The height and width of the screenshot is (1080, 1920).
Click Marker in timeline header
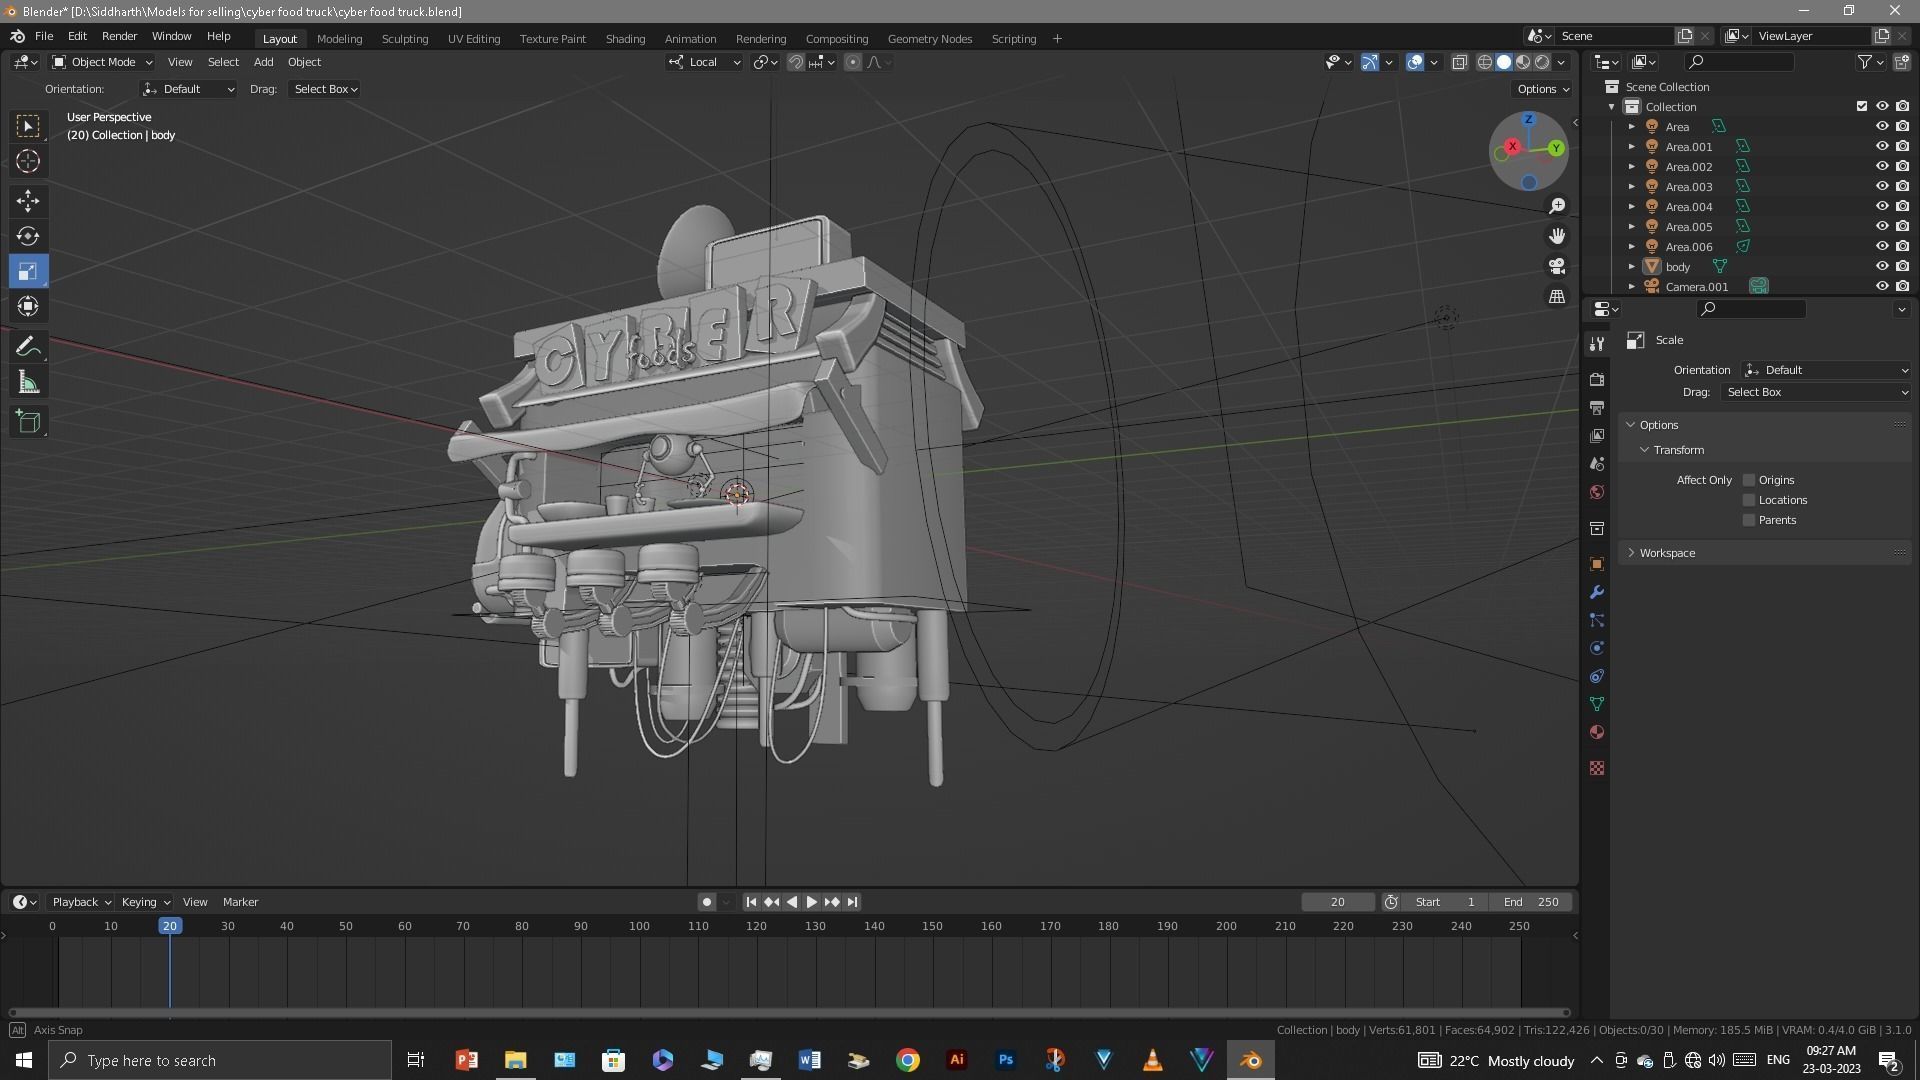pos(240,902)
